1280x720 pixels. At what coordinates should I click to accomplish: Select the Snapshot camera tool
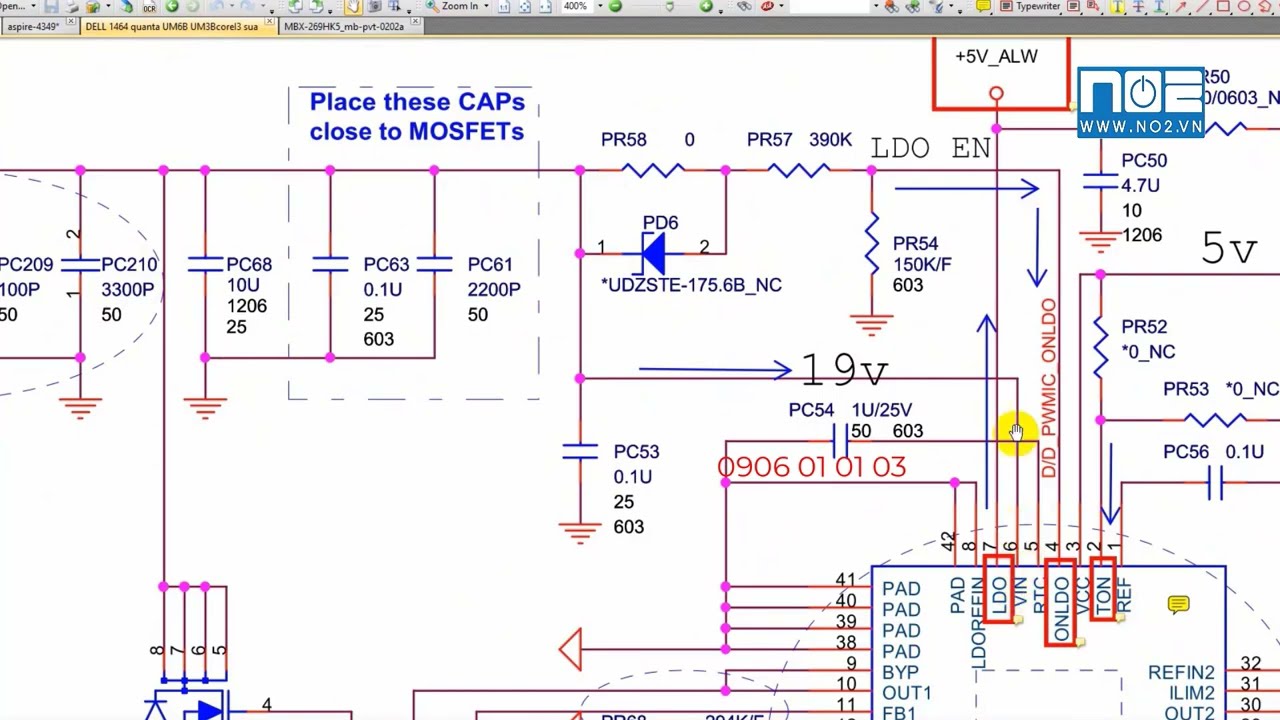(x=374, y=6)
